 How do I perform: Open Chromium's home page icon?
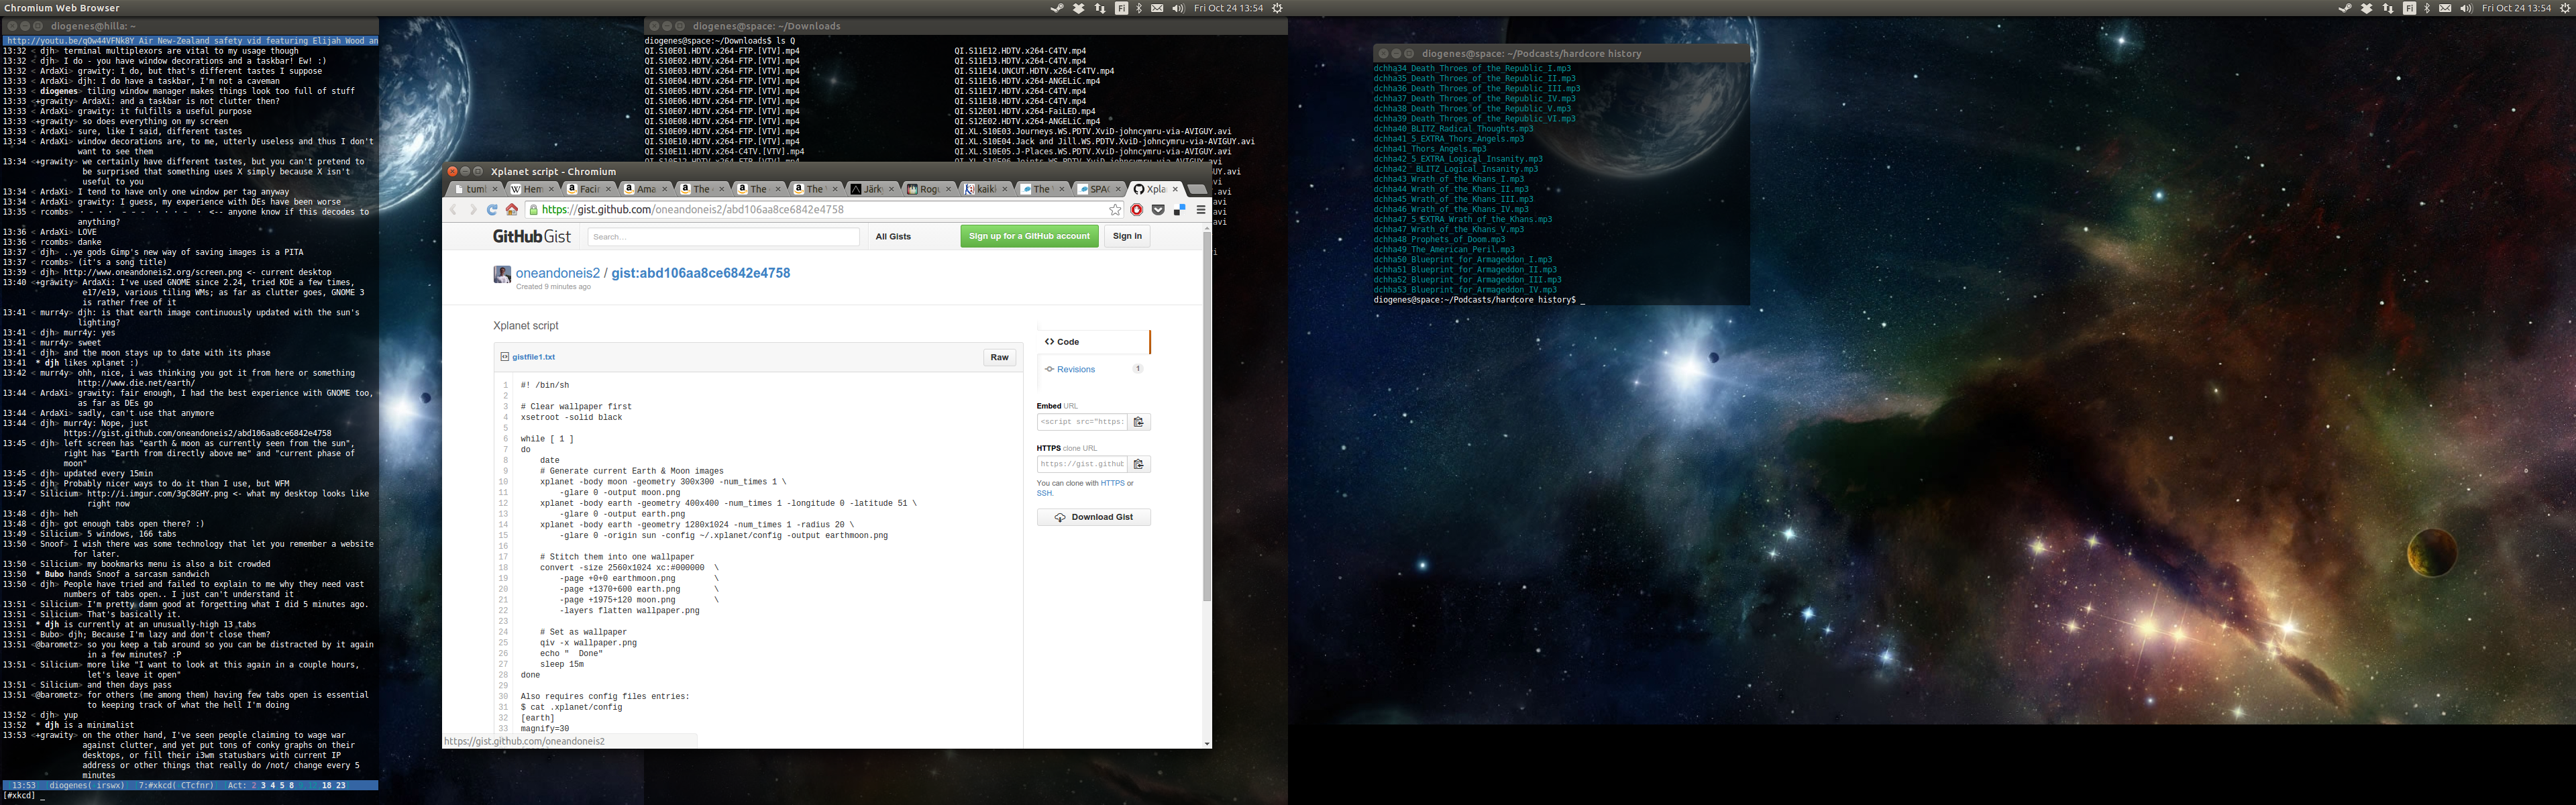(x=512, y=210)
